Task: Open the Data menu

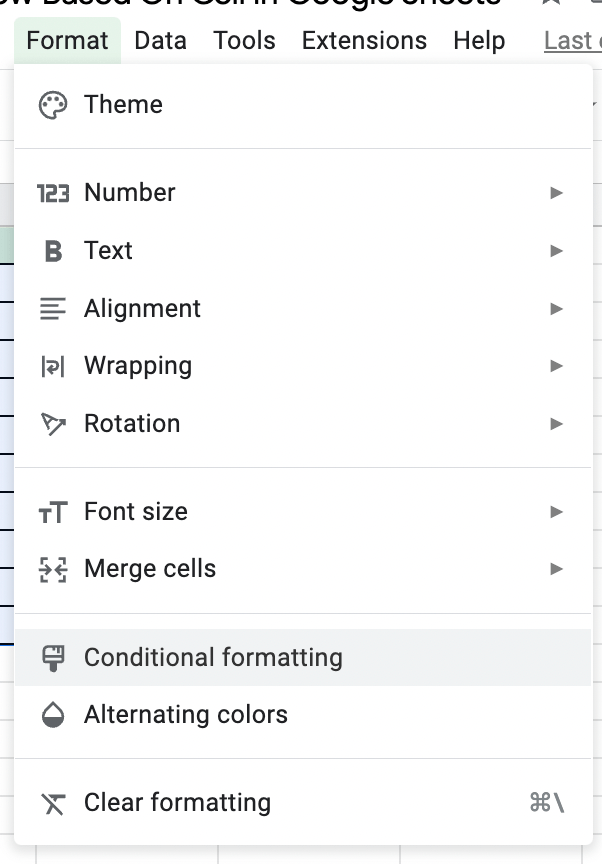Action: coord(160,41)
